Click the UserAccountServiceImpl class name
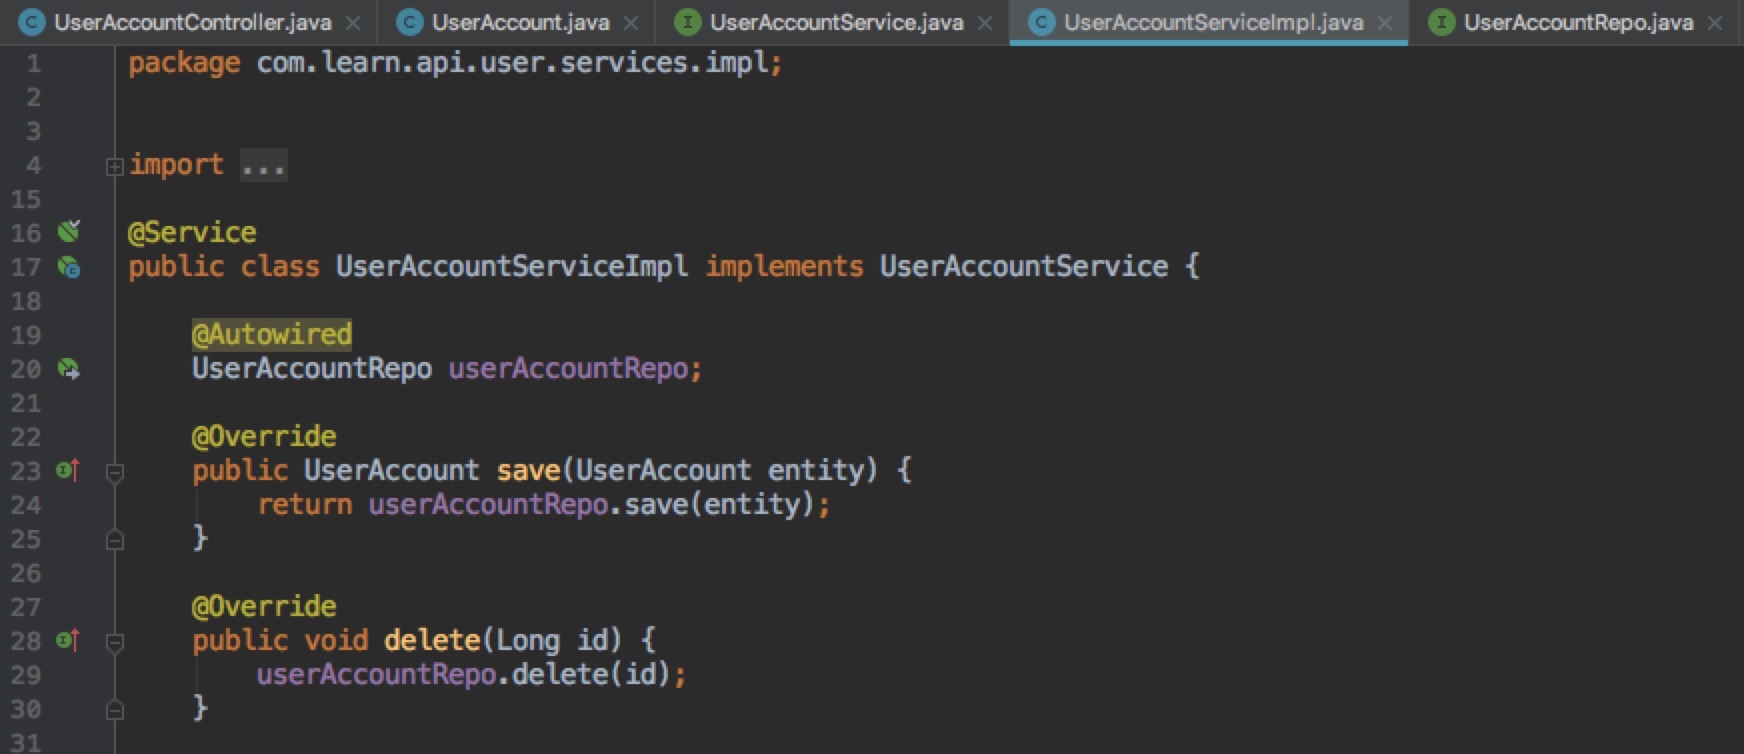 coord(512,267)
